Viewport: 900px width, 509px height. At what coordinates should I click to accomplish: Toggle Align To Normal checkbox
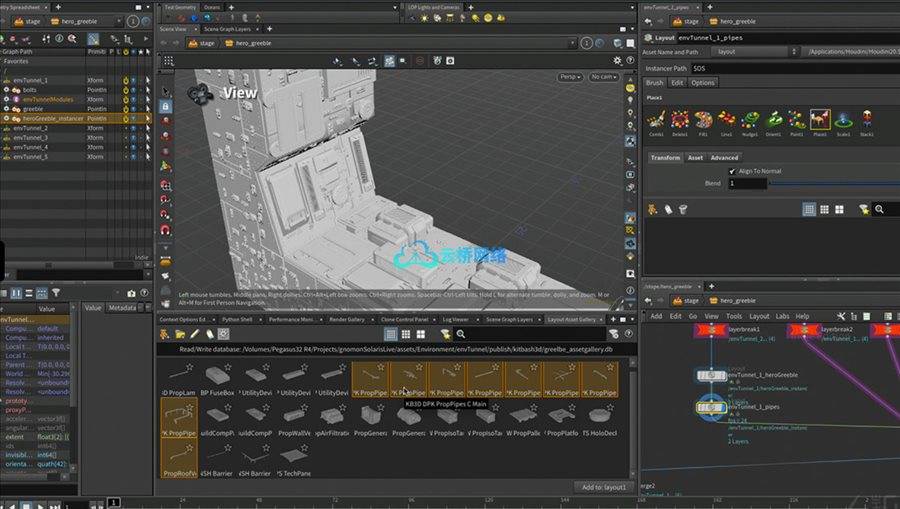pyautogui.click(x=733, y=171)
